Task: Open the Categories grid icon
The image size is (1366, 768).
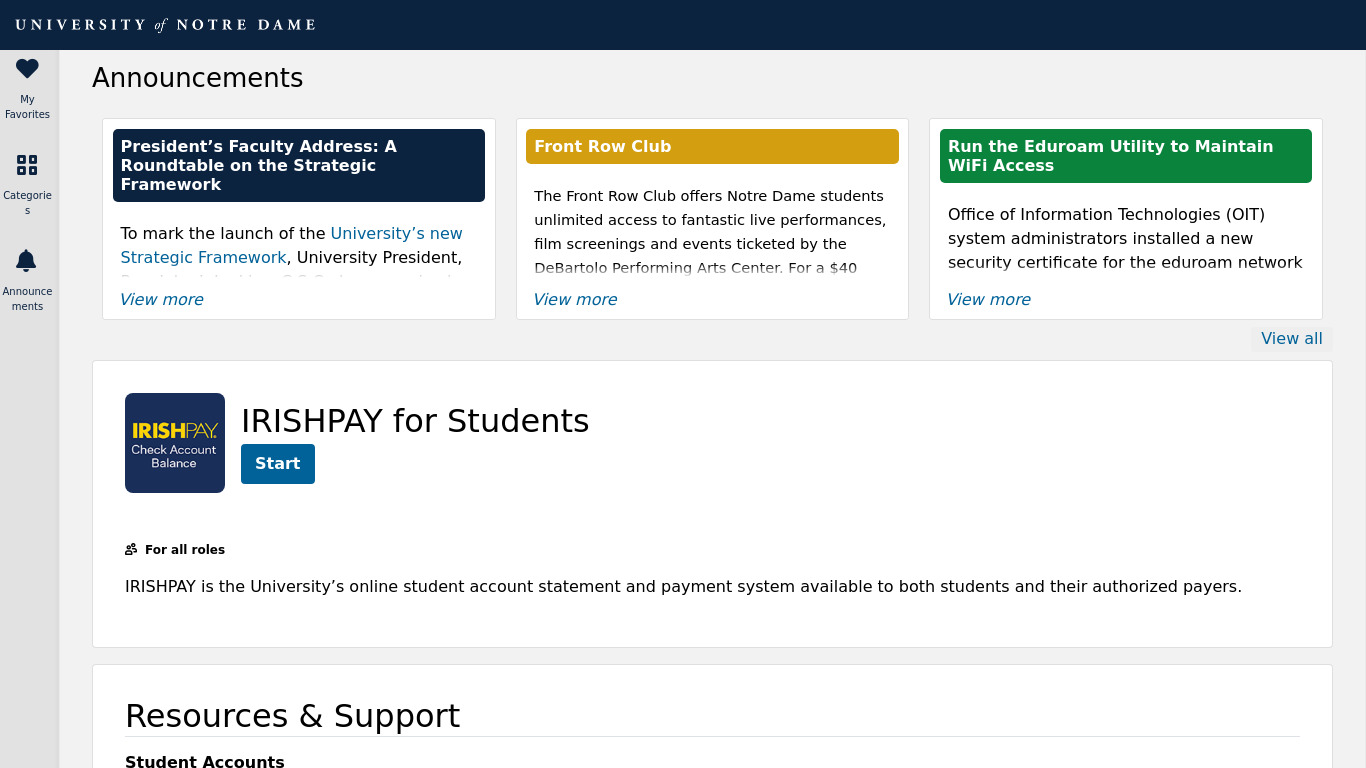Action: click(x=27, y=165)
